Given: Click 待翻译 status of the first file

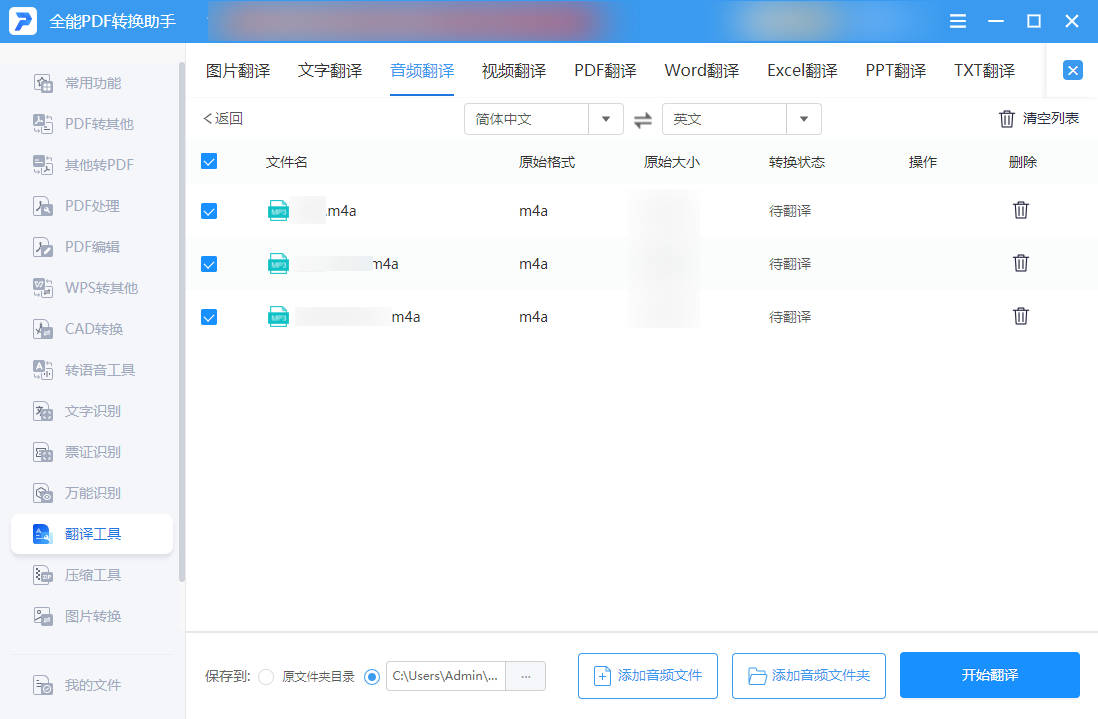Looking at the screenshot, I should (x=790, y=211).
